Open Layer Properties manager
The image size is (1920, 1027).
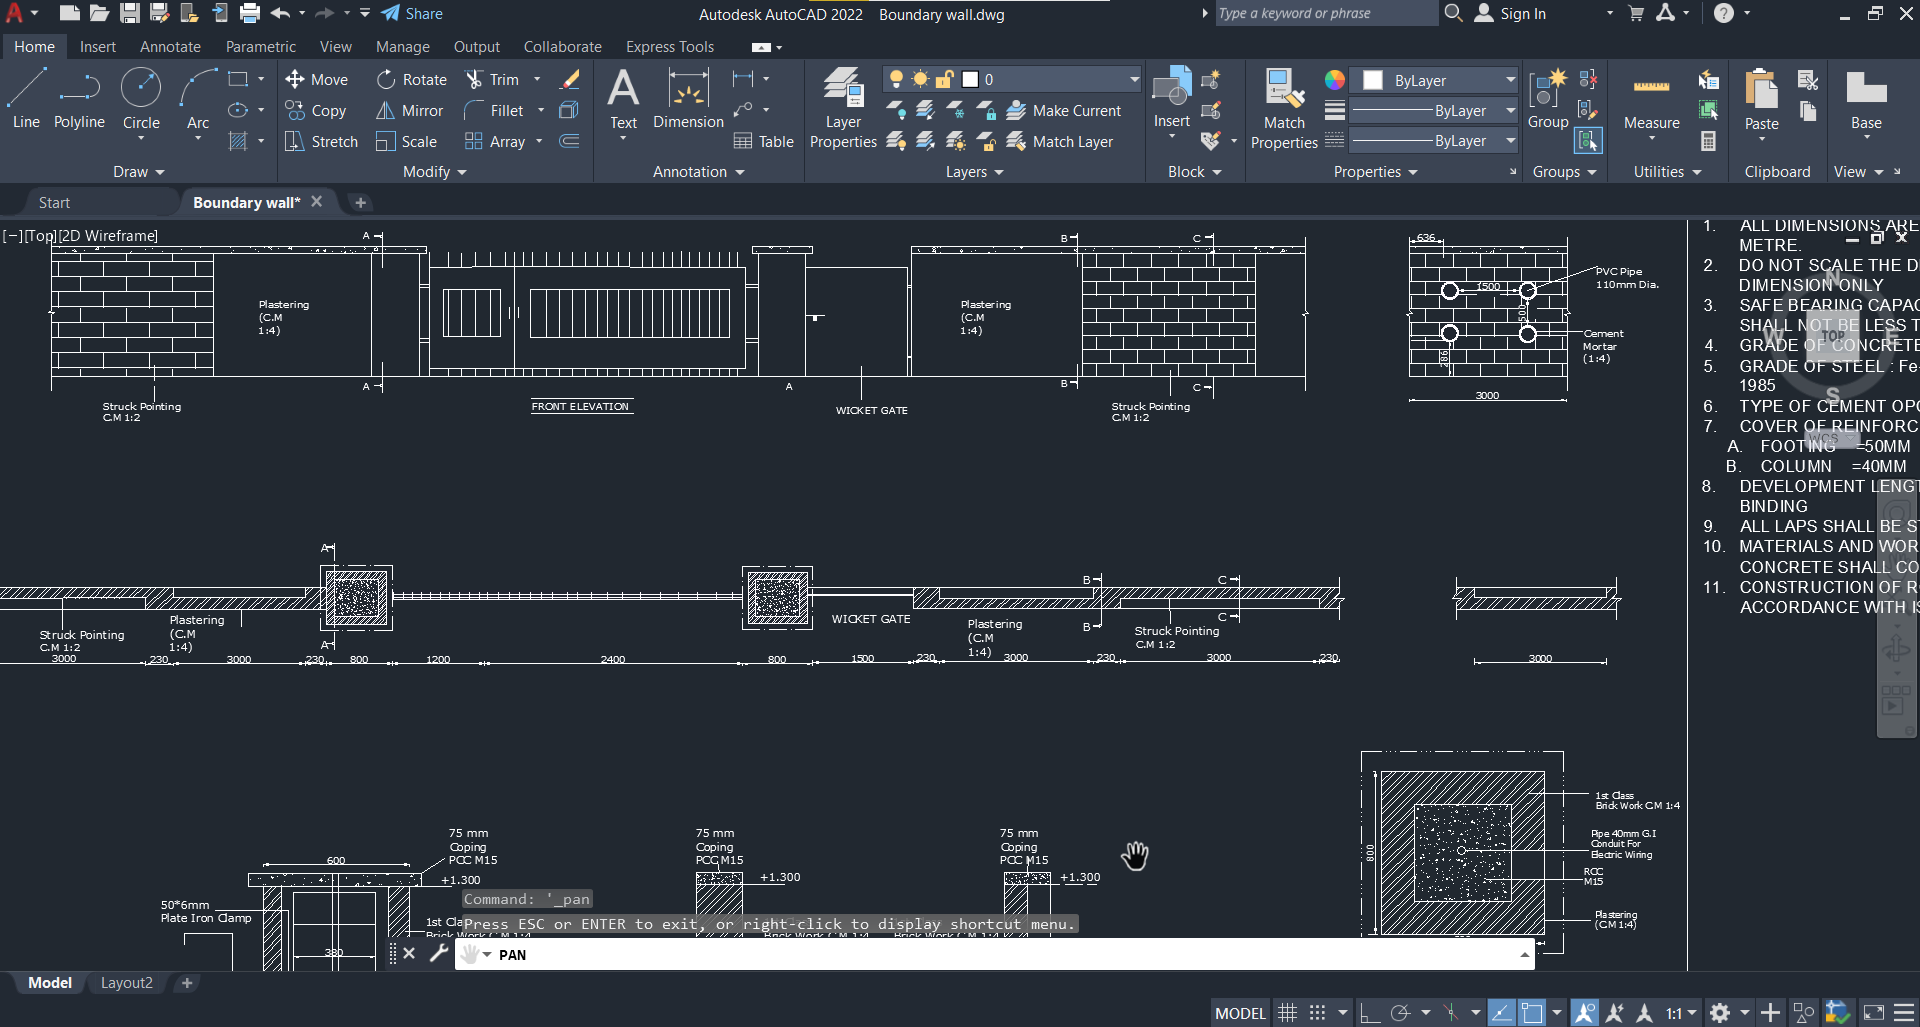pos(843,108)
